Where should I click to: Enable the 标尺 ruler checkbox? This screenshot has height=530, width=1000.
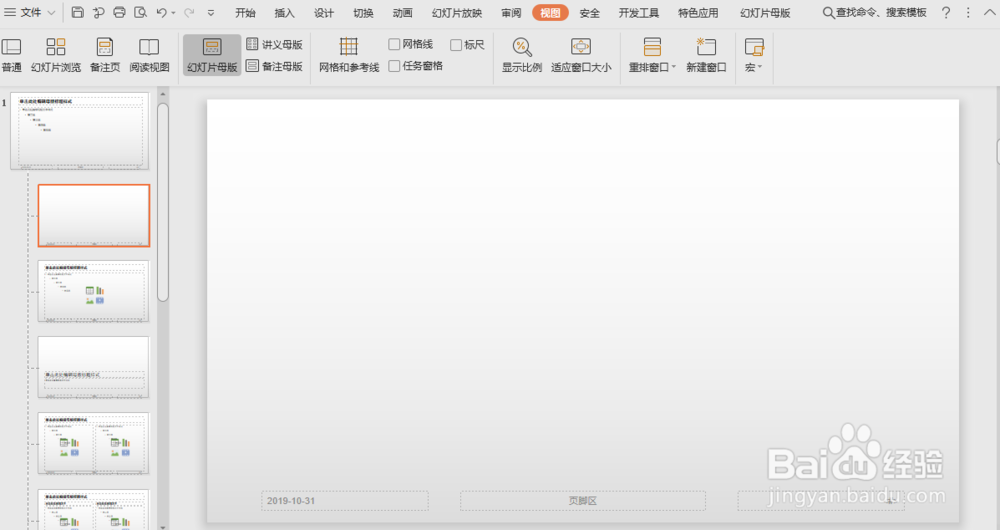456,45
